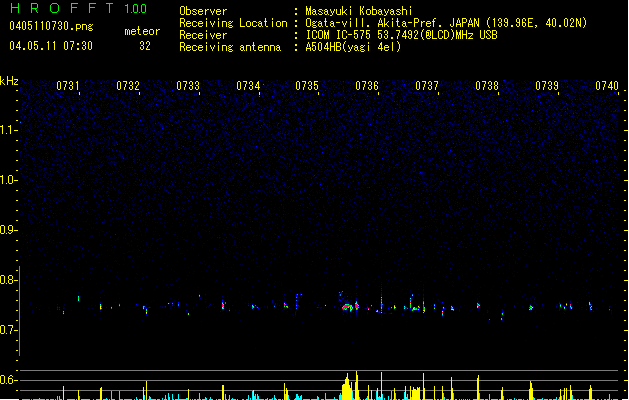Select the A504HB(yagi 4el) antenna text
629x400 pixels.
(x=353, y=47)
